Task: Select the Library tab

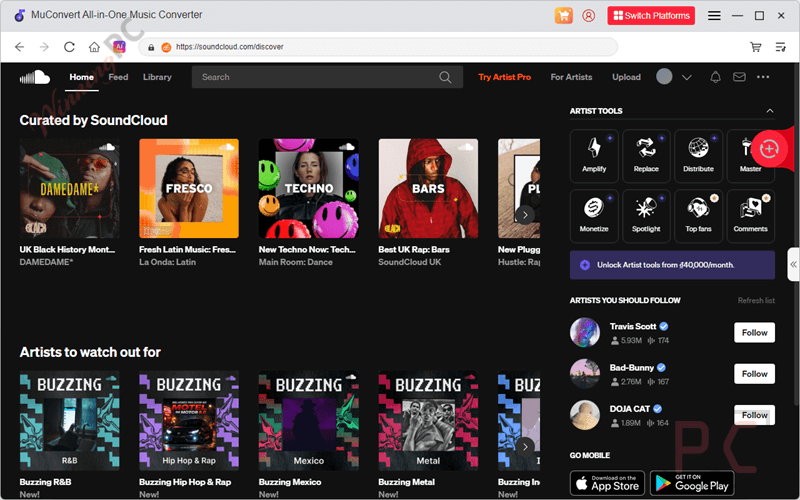Action: (x=157, y=77)
